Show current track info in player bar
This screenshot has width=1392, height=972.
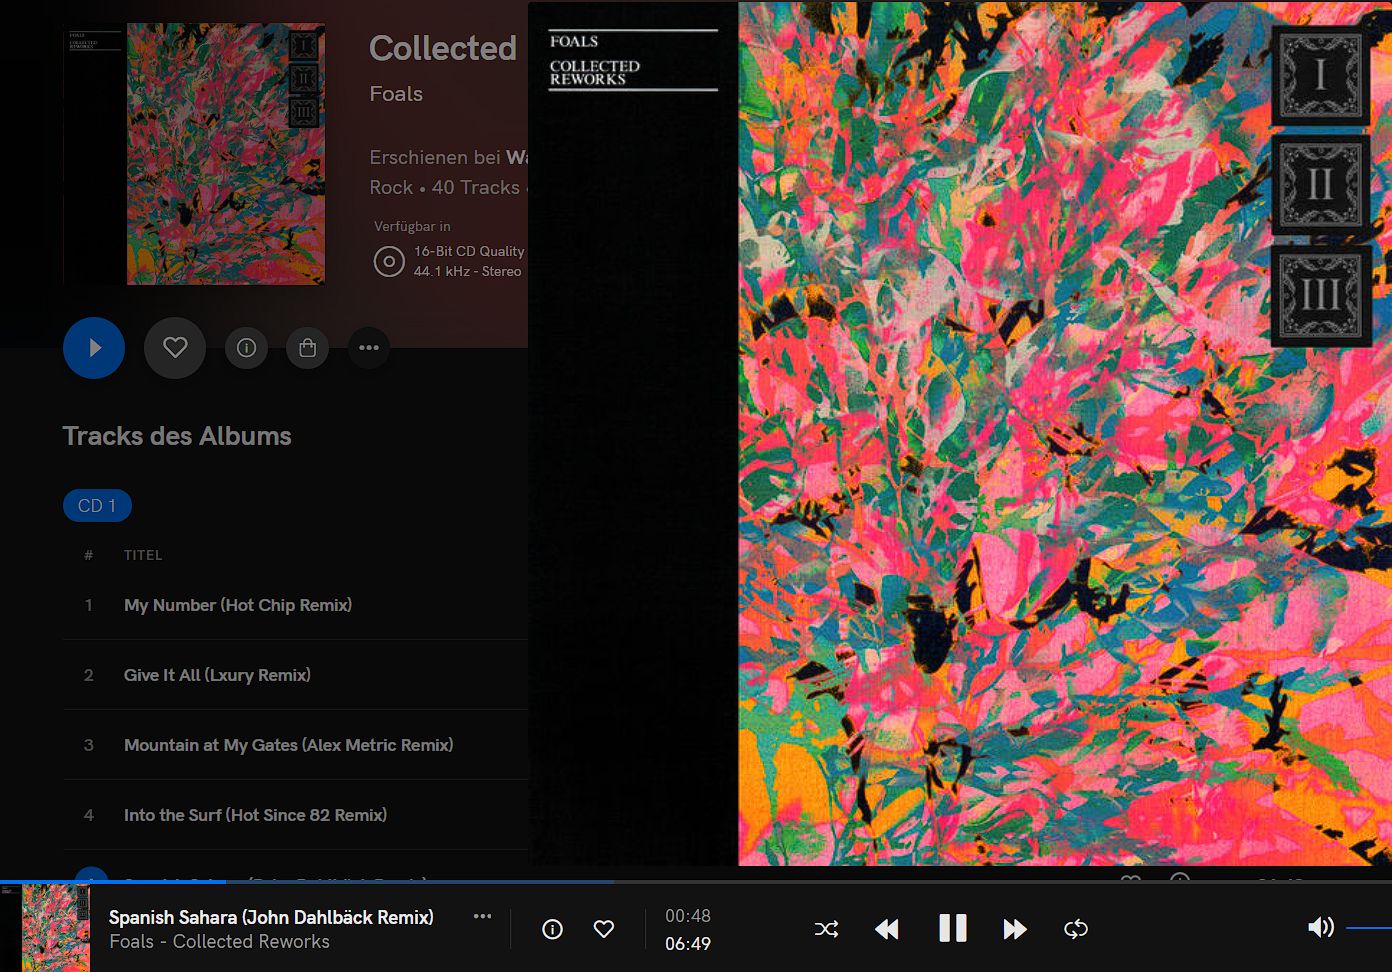tap(552, 929)
